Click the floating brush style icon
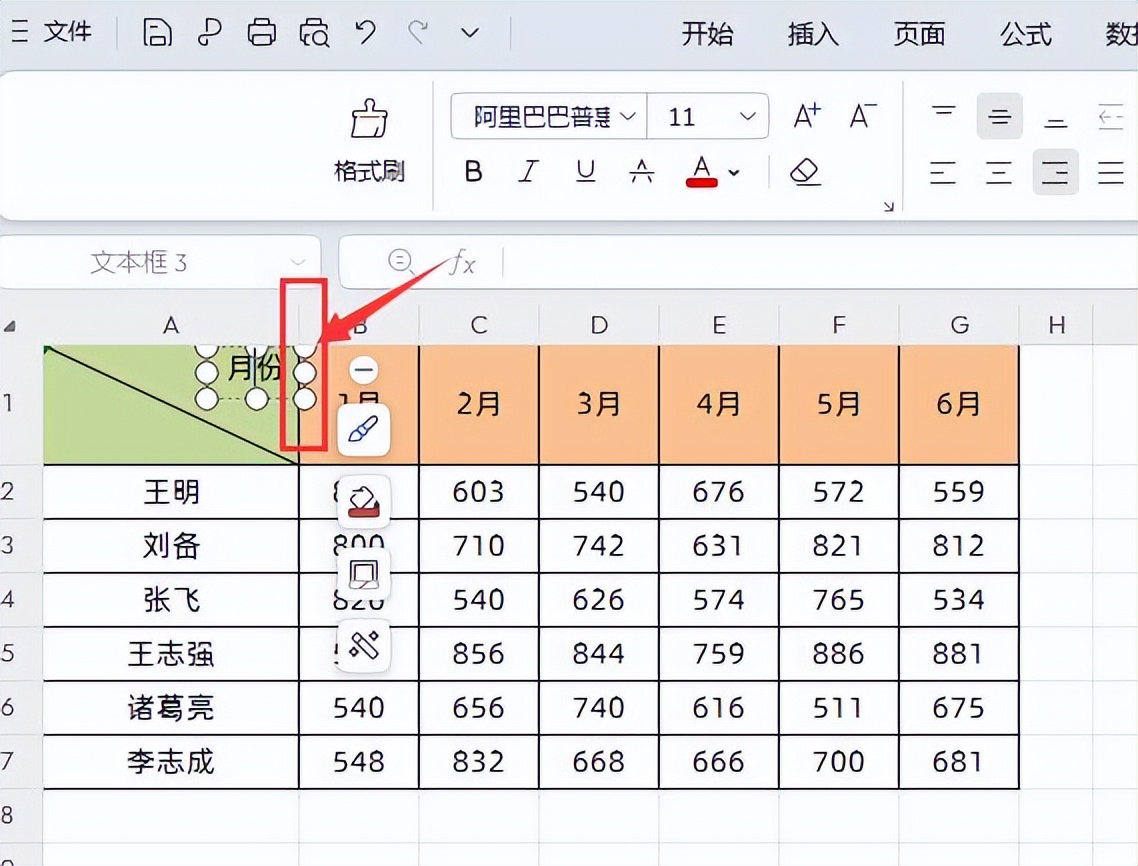This screenshot has width=1138, height=866. [x=364, y=430]
